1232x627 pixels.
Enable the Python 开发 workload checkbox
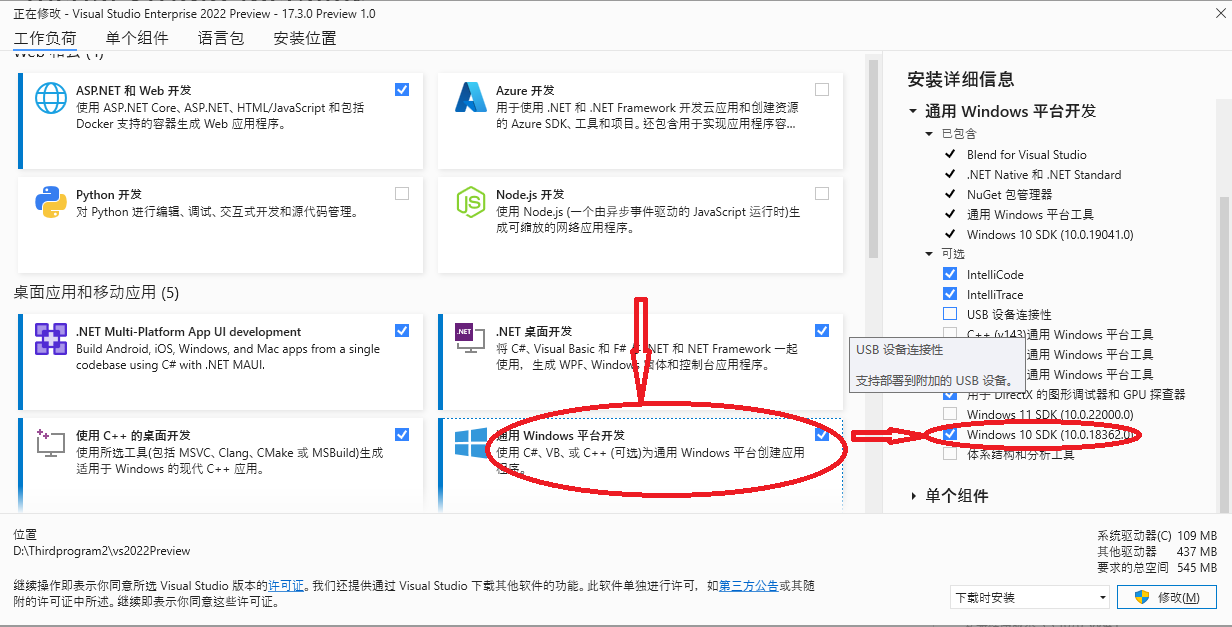(x=402, y=193)
